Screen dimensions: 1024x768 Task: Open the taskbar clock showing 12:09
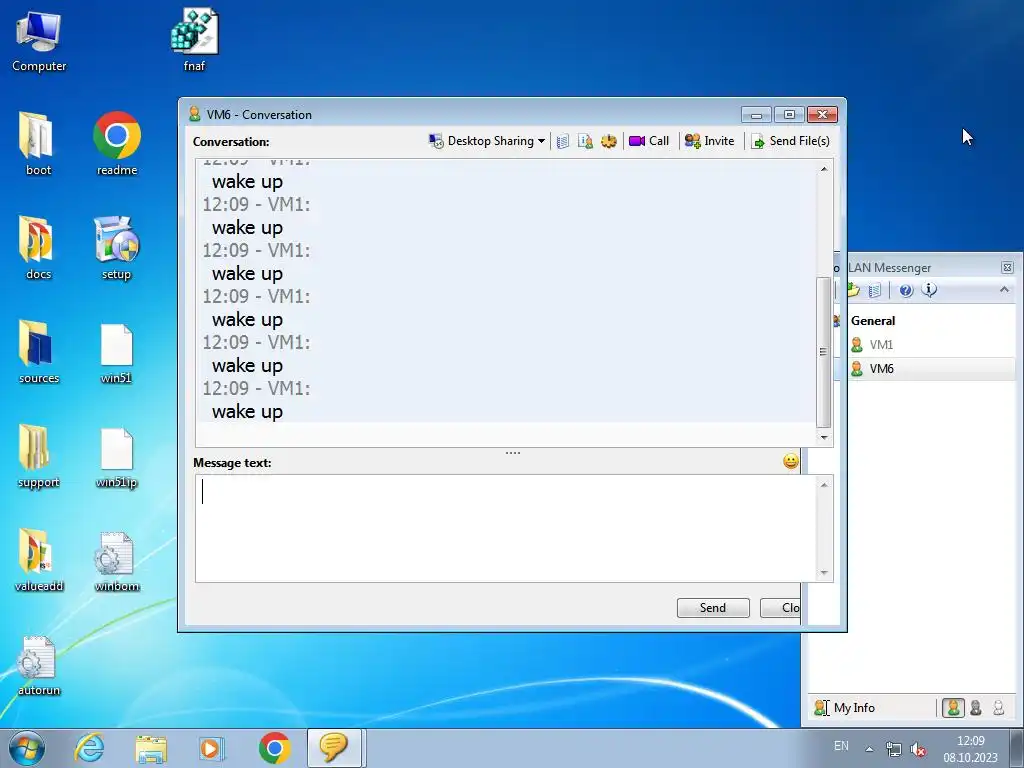pos(970,749)
